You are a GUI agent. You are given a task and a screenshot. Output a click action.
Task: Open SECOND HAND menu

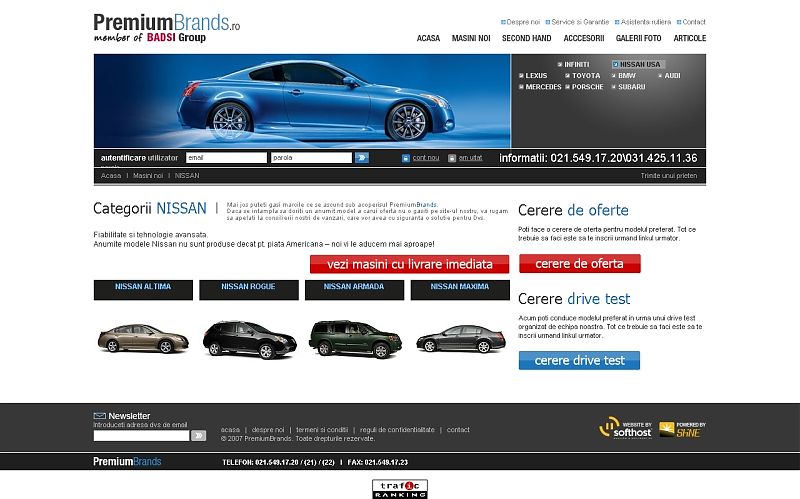click(527, 38)
